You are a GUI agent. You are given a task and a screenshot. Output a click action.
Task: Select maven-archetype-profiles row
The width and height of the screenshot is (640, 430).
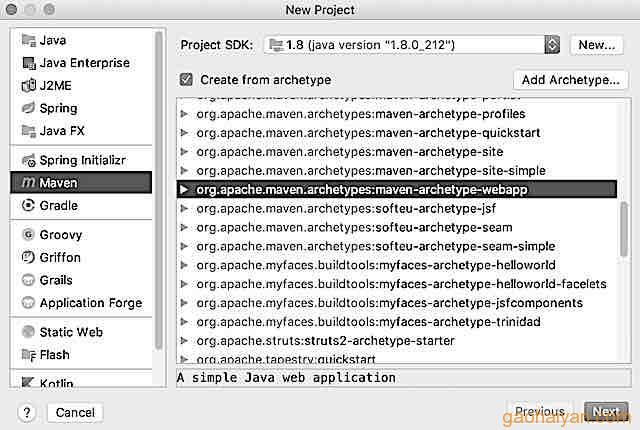(x=397, y=114)
